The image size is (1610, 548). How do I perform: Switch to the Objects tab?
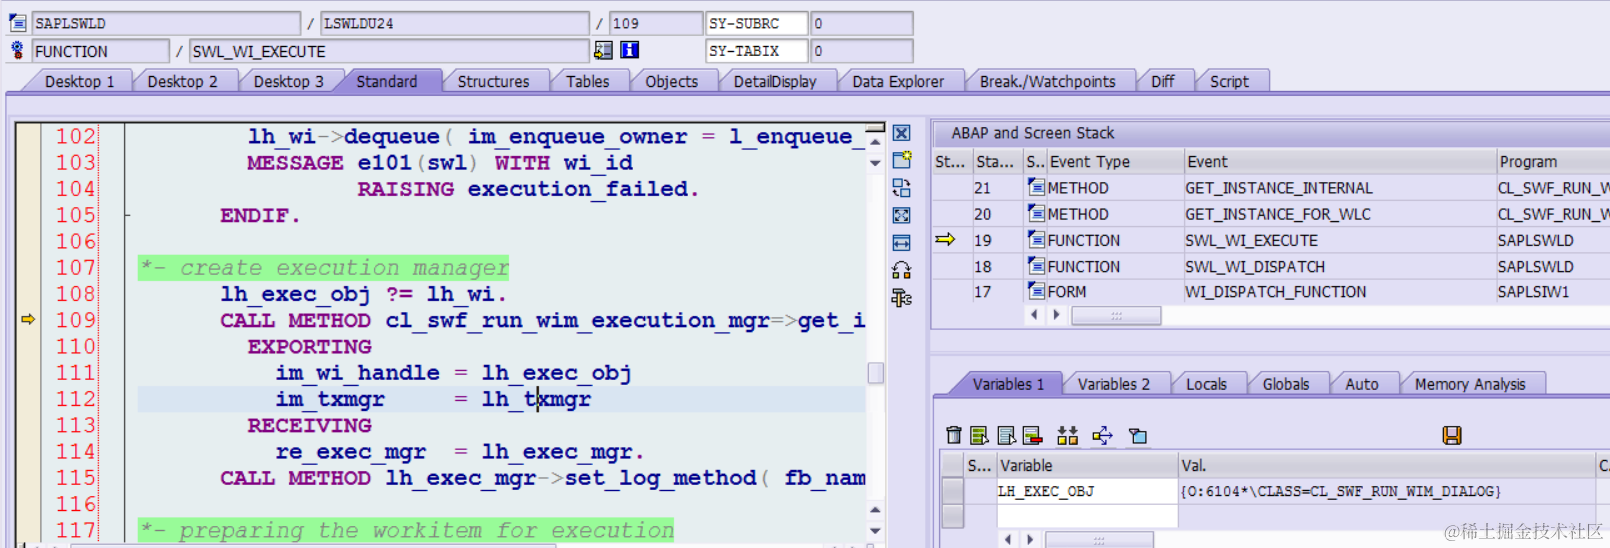pos(671,82)
